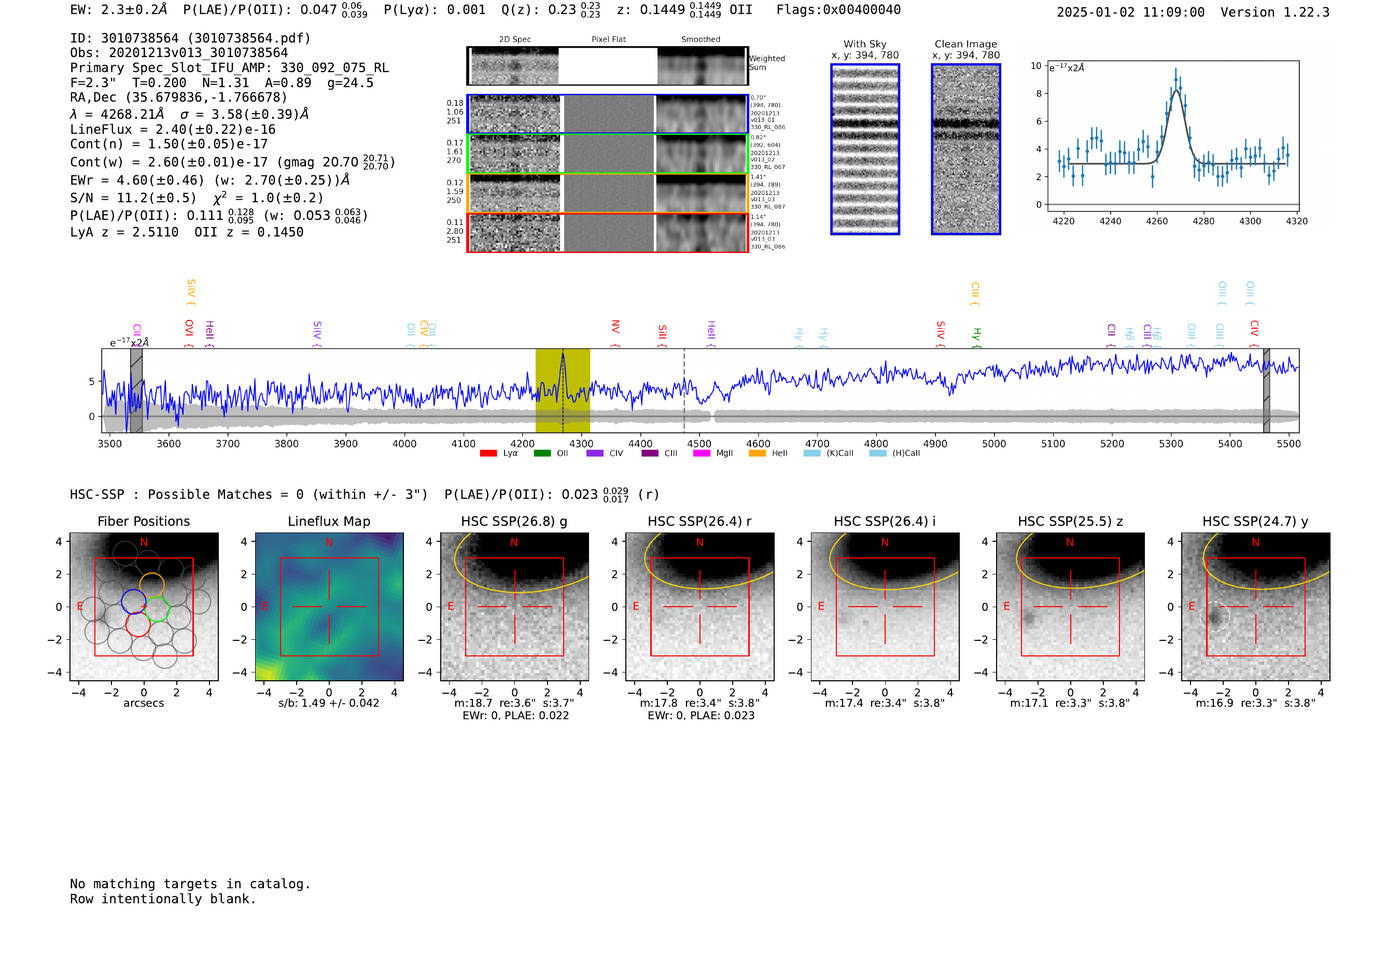Click the red Lyα legend swatch
This screenshot has width=1400, height=953.
click(488, 453)
